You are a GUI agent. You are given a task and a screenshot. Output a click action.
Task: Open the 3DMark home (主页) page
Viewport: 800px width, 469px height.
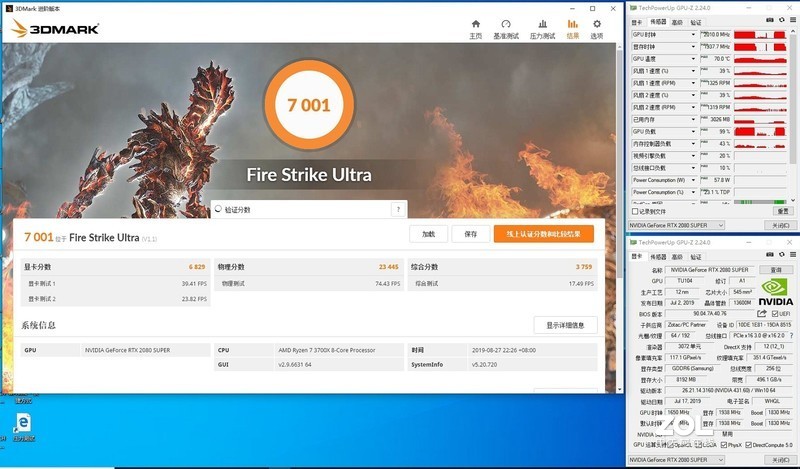pyautogui.click(x=476, y=29)
